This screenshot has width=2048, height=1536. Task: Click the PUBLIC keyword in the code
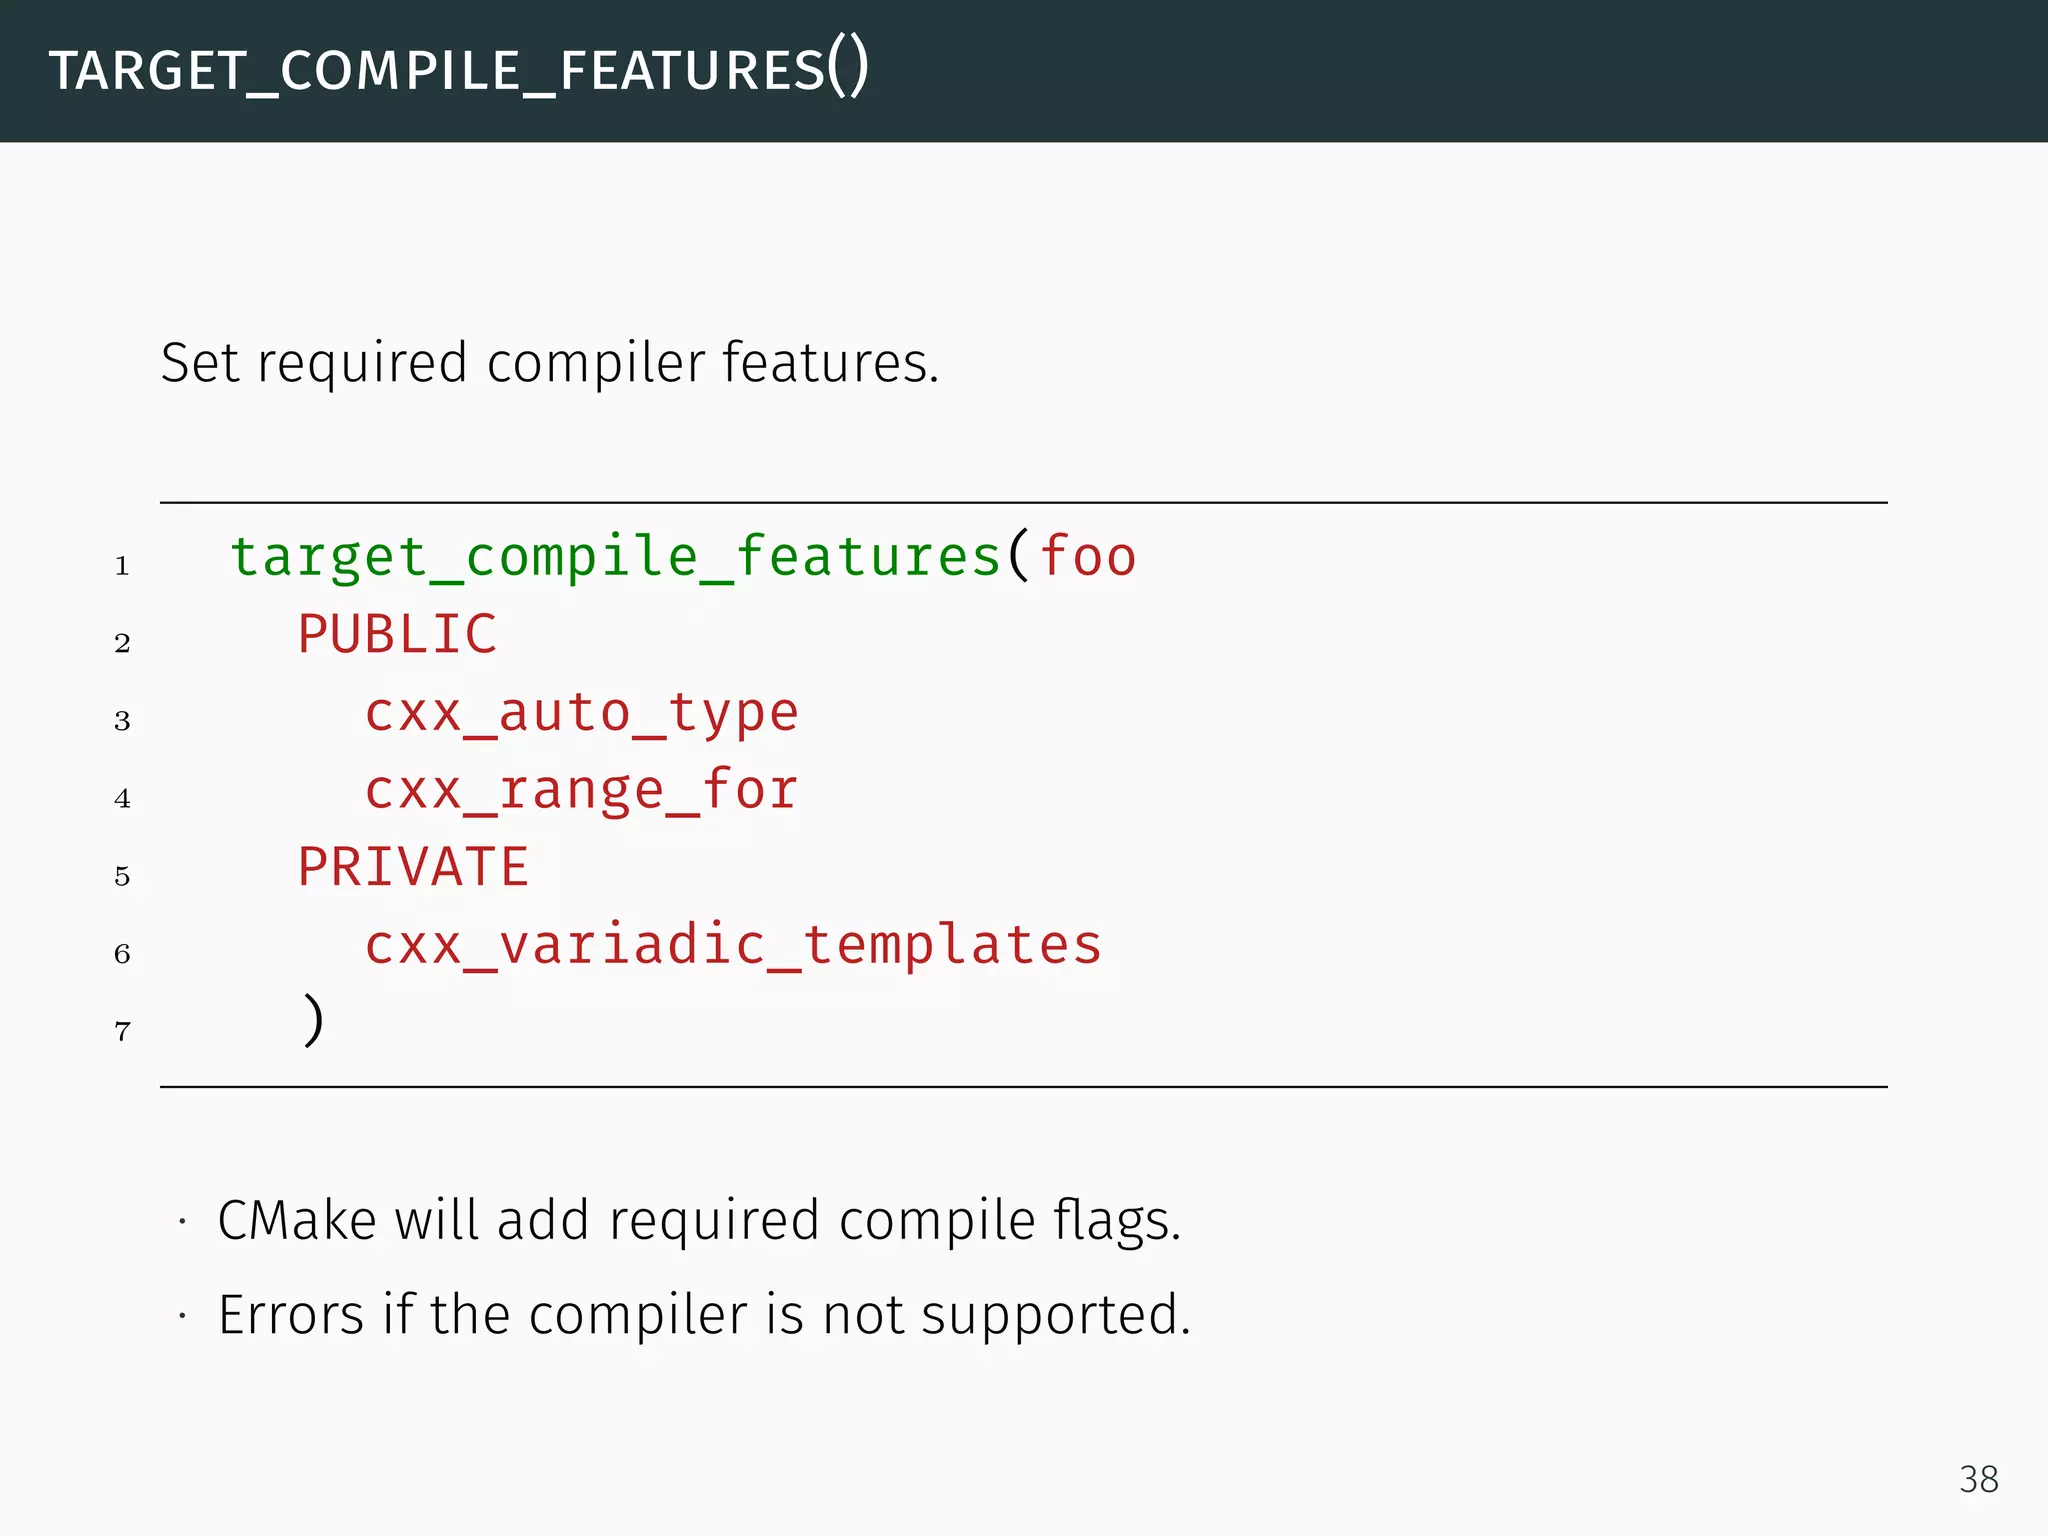point(397,634)
